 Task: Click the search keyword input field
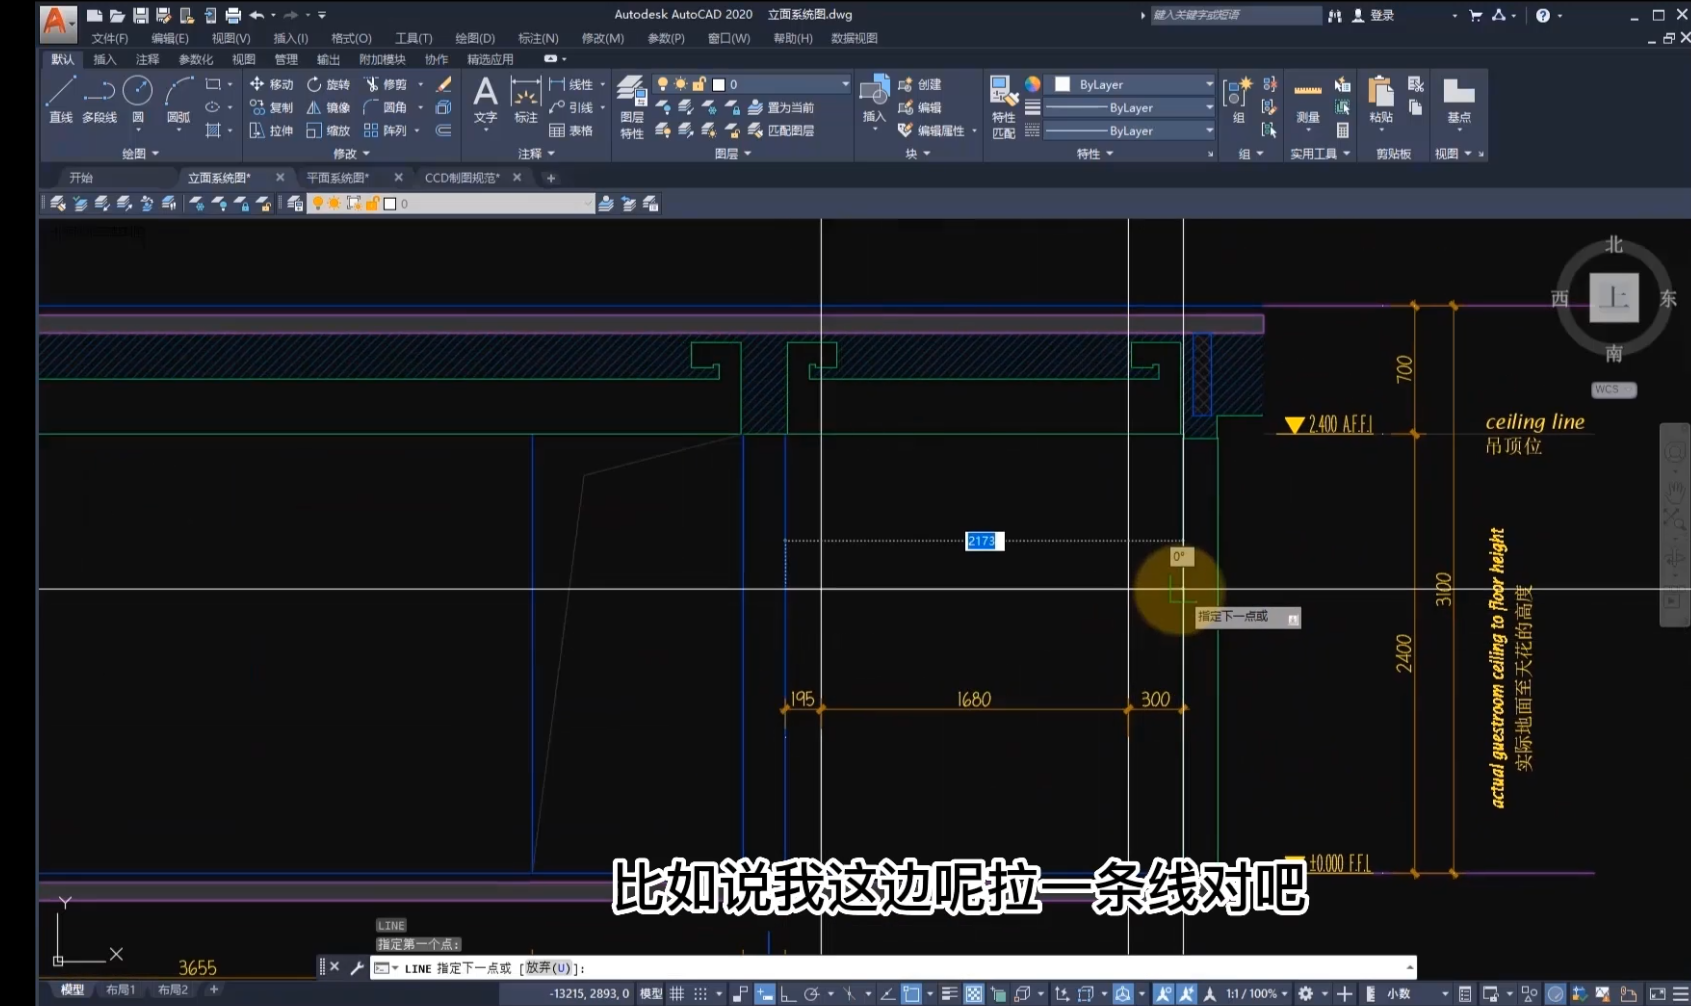click(1236, 15)
